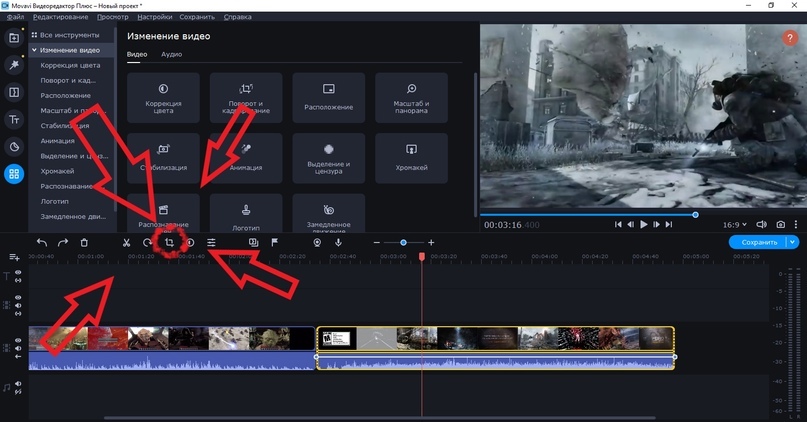807x422 pixels.
Task: Add a marker with the flag icon
Action: point(274,242)
